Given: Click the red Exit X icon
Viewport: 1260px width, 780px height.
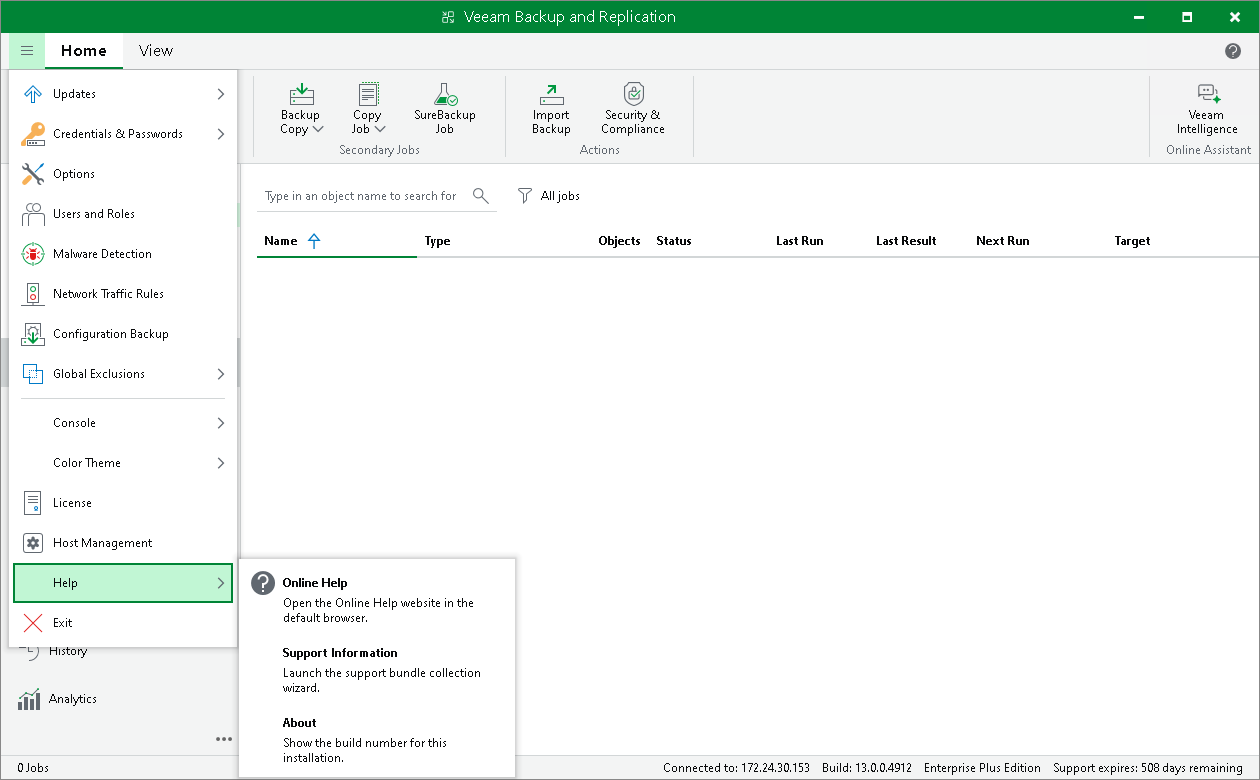Looking at the screenshot, I should [33, 623].
